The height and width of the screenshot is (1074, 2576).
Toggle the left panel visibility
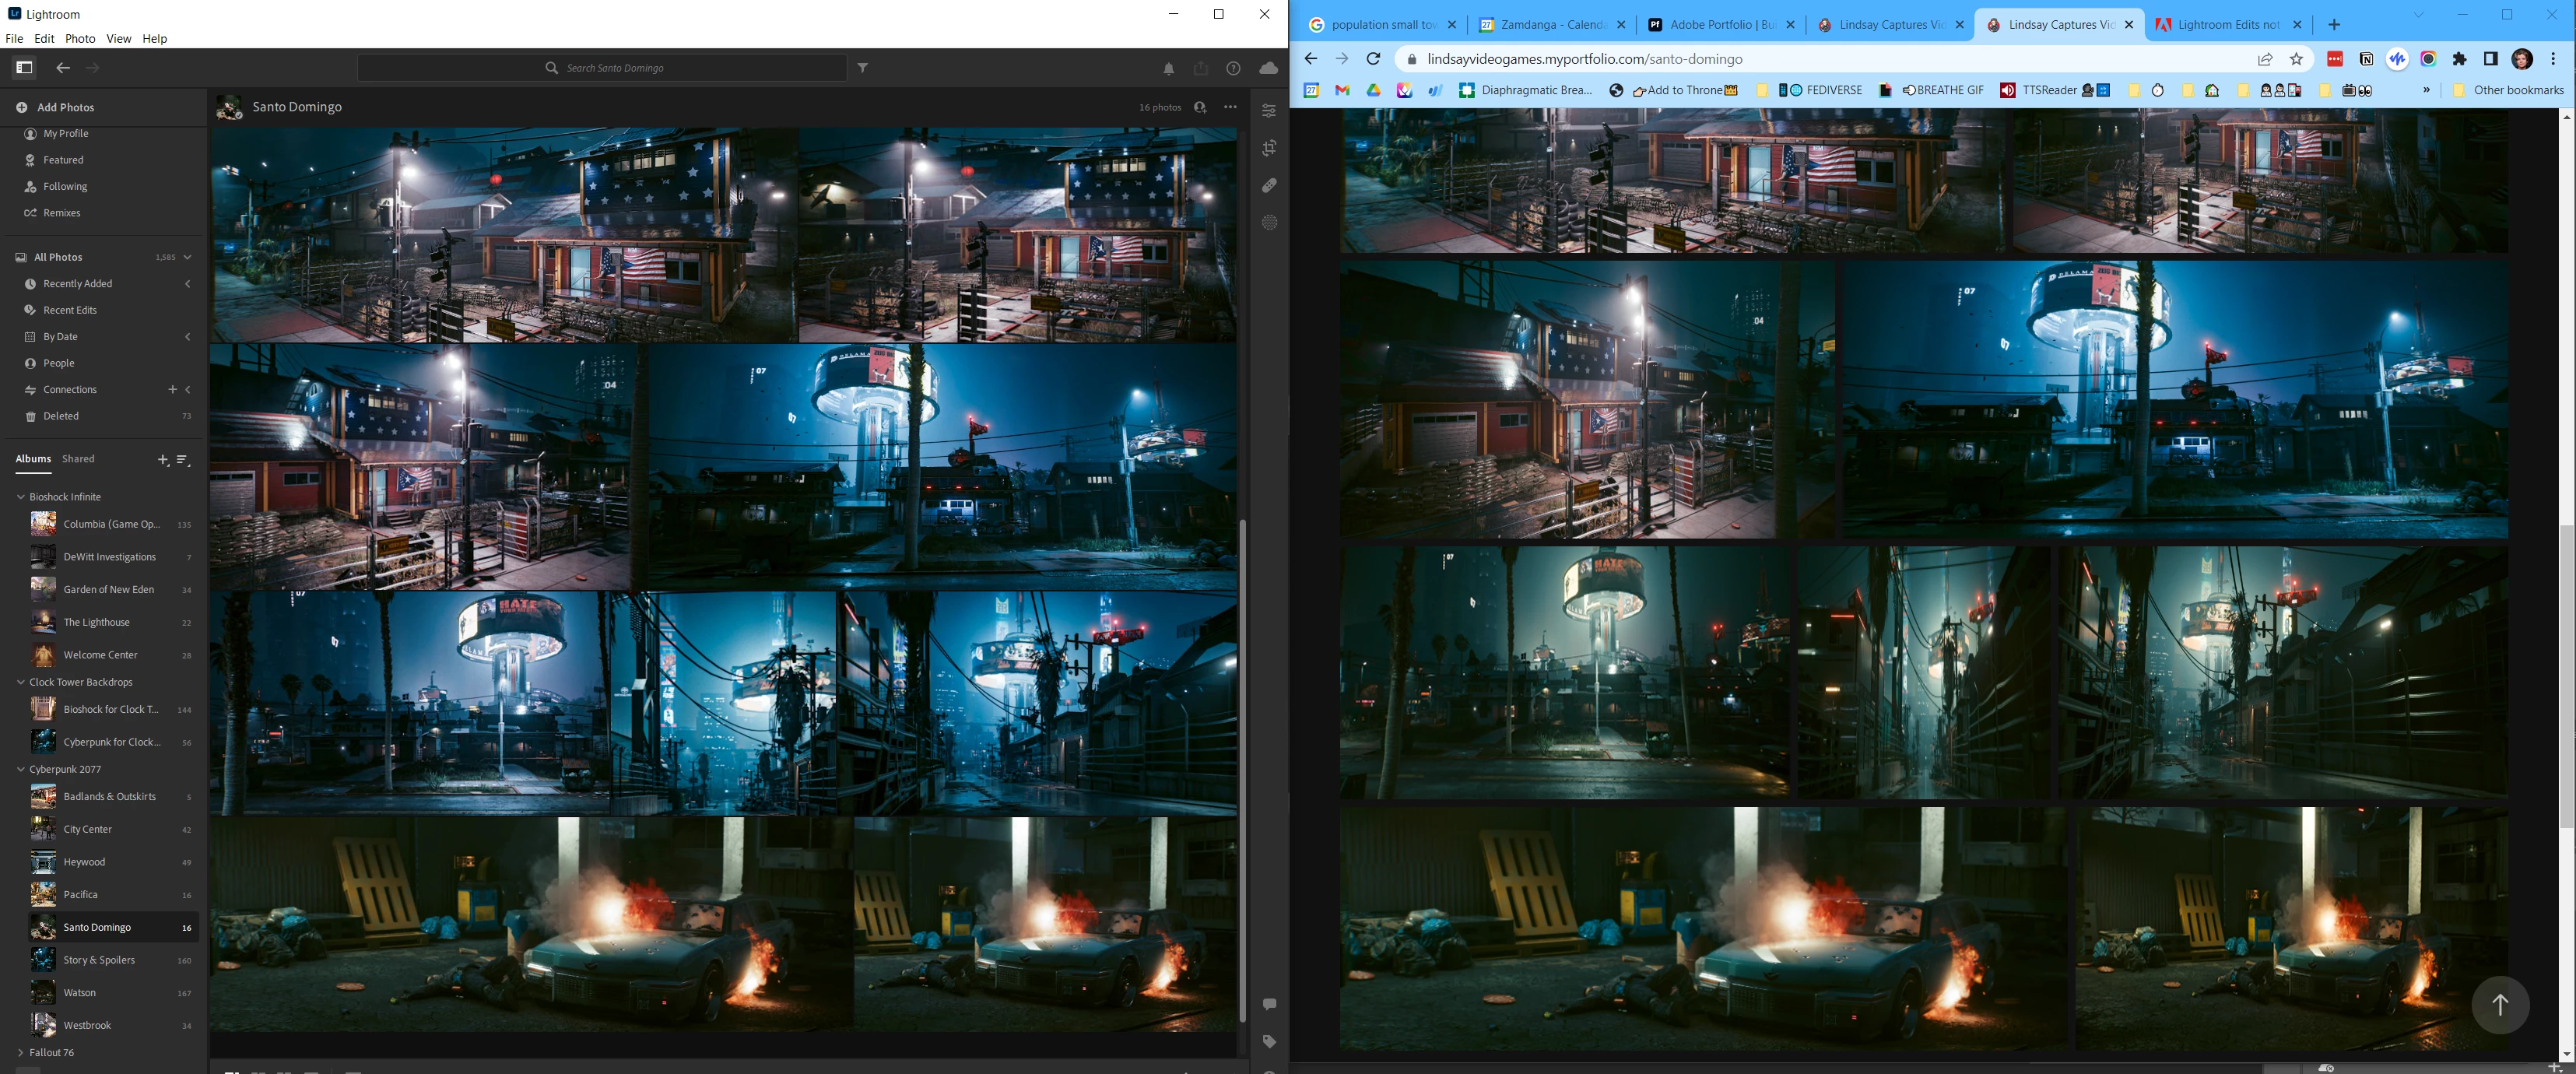pyautogui.click(x=24, y=68)
